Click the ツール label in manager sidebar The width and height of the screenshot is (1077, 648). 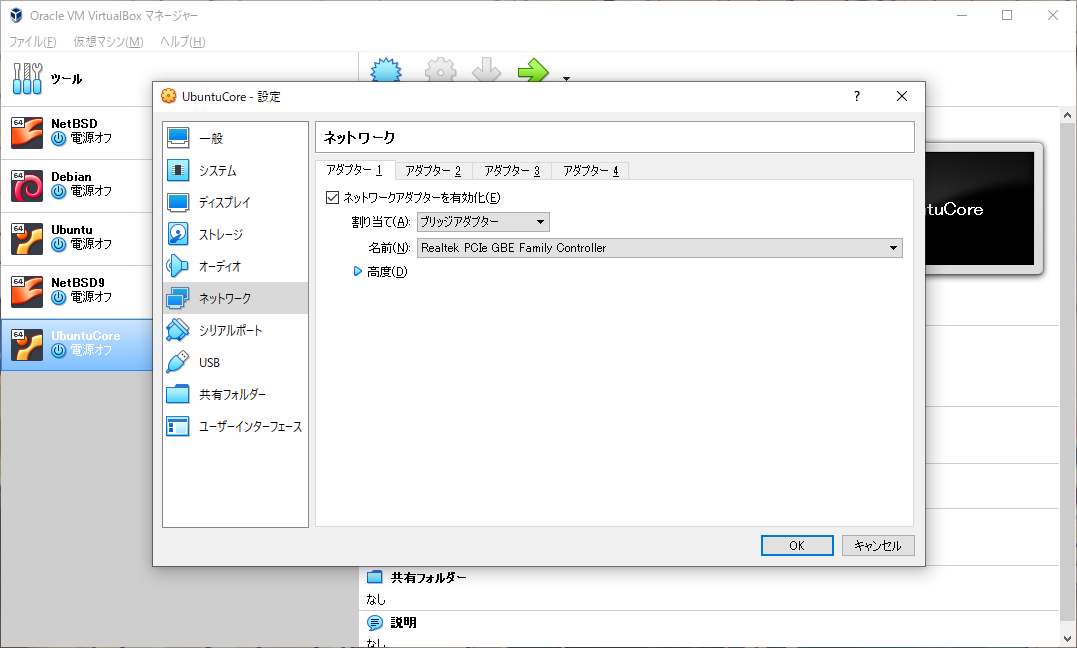pos(67,79)
